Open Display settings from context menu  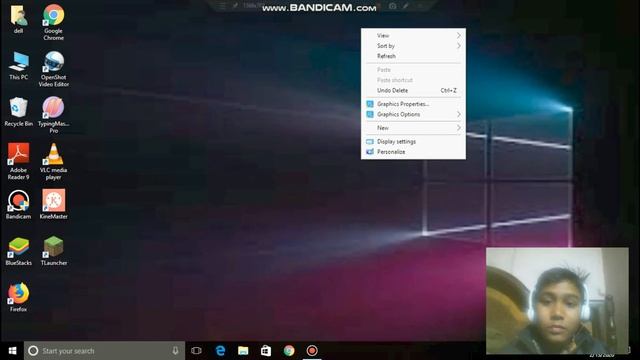(x=413, y=141)
